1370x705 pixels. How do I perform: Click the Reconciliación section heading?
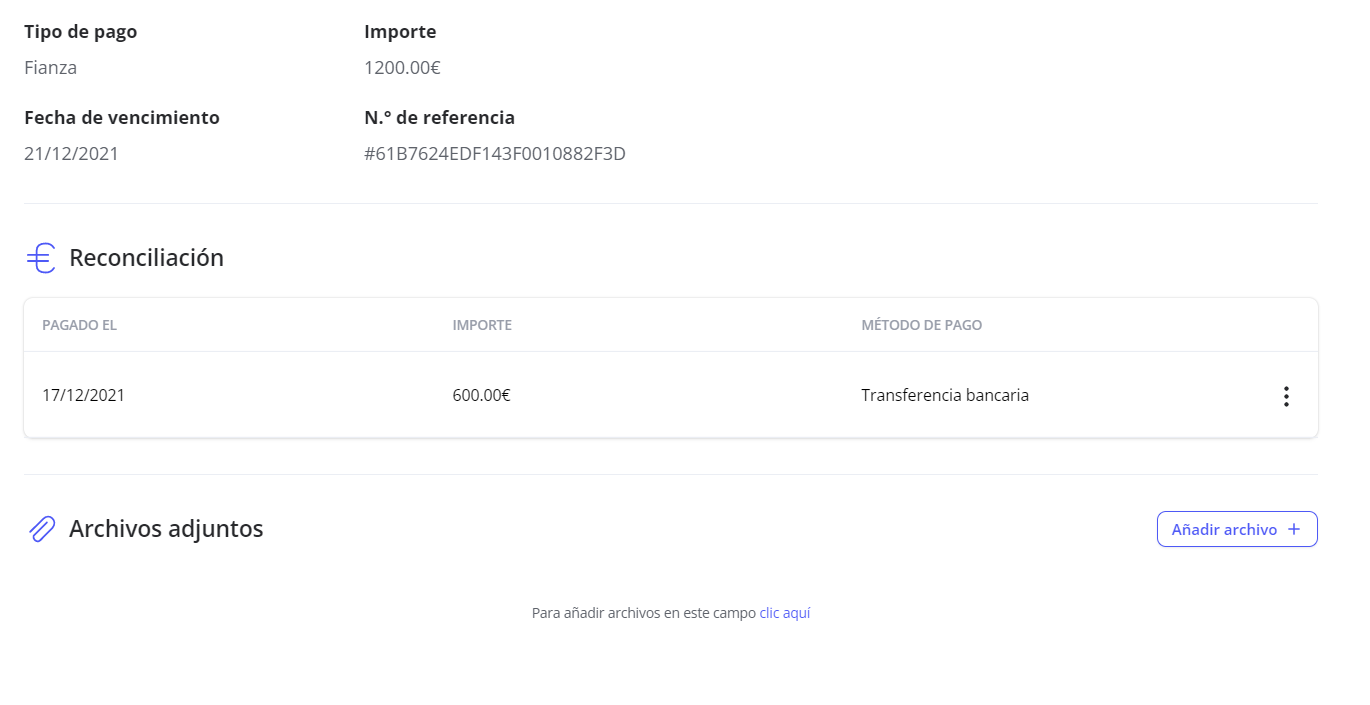pyautogui.click(x=146, y=258)
